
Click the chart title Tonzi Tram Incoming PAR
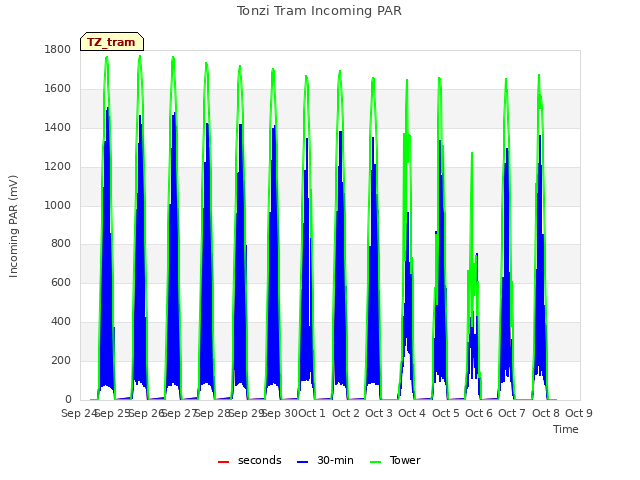pos(319,11)
